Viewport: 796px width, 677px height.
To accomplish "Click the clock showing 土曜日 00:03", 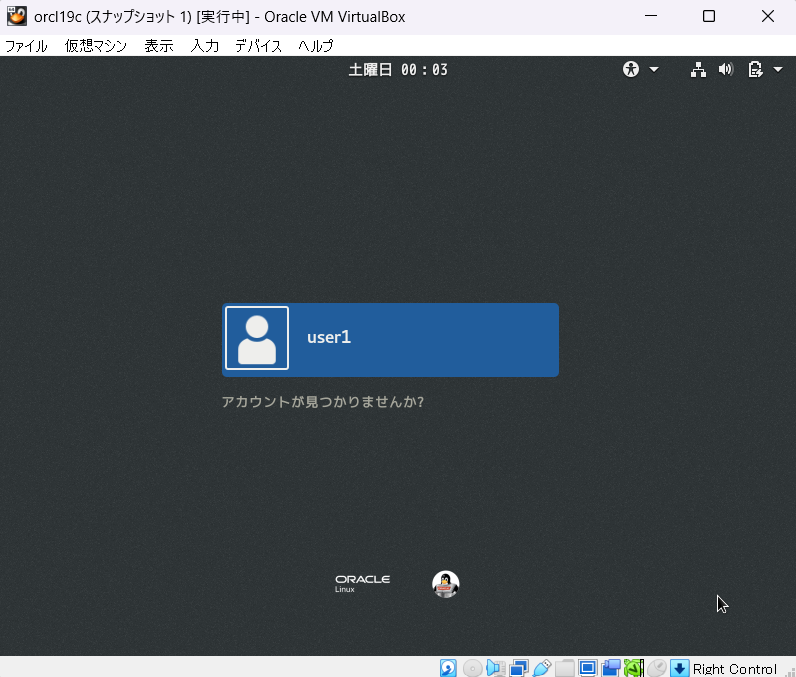I will coord(398,69).
